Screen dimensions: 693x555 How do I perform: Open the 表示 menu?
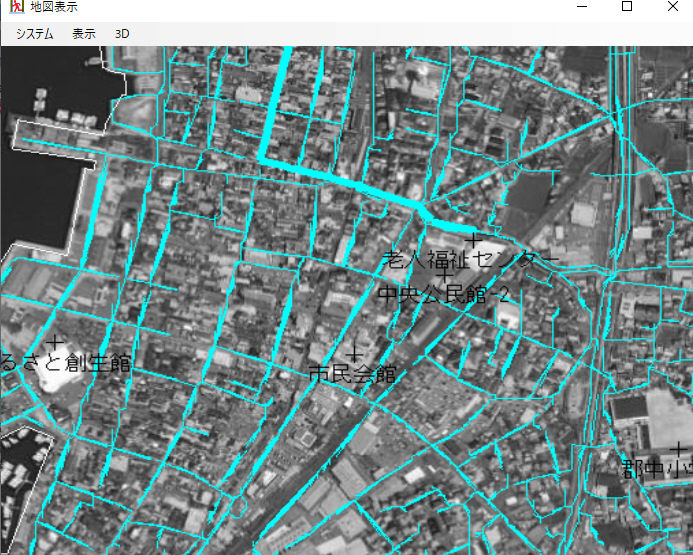84,33
